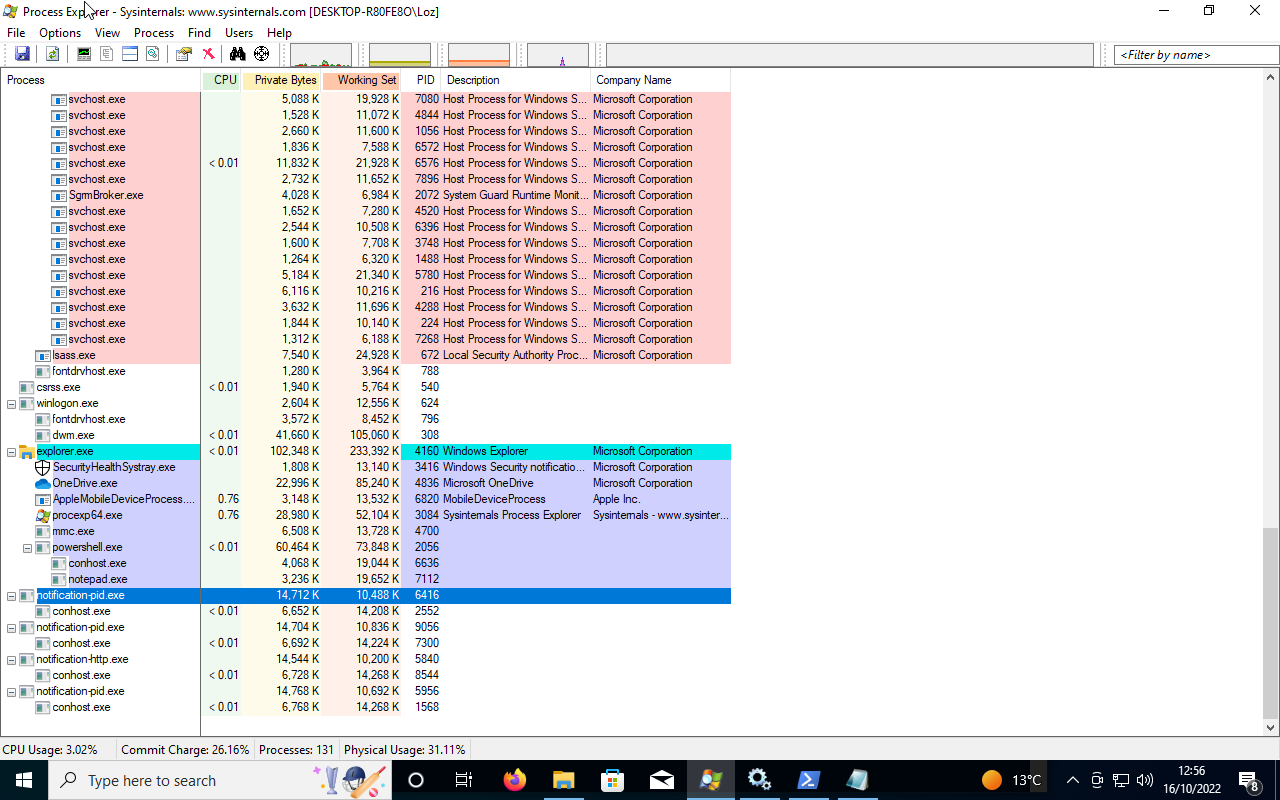Screen dimensions: 1280x800
Task: Toggle the Show Process Tree view
Action: click(108, 53)
